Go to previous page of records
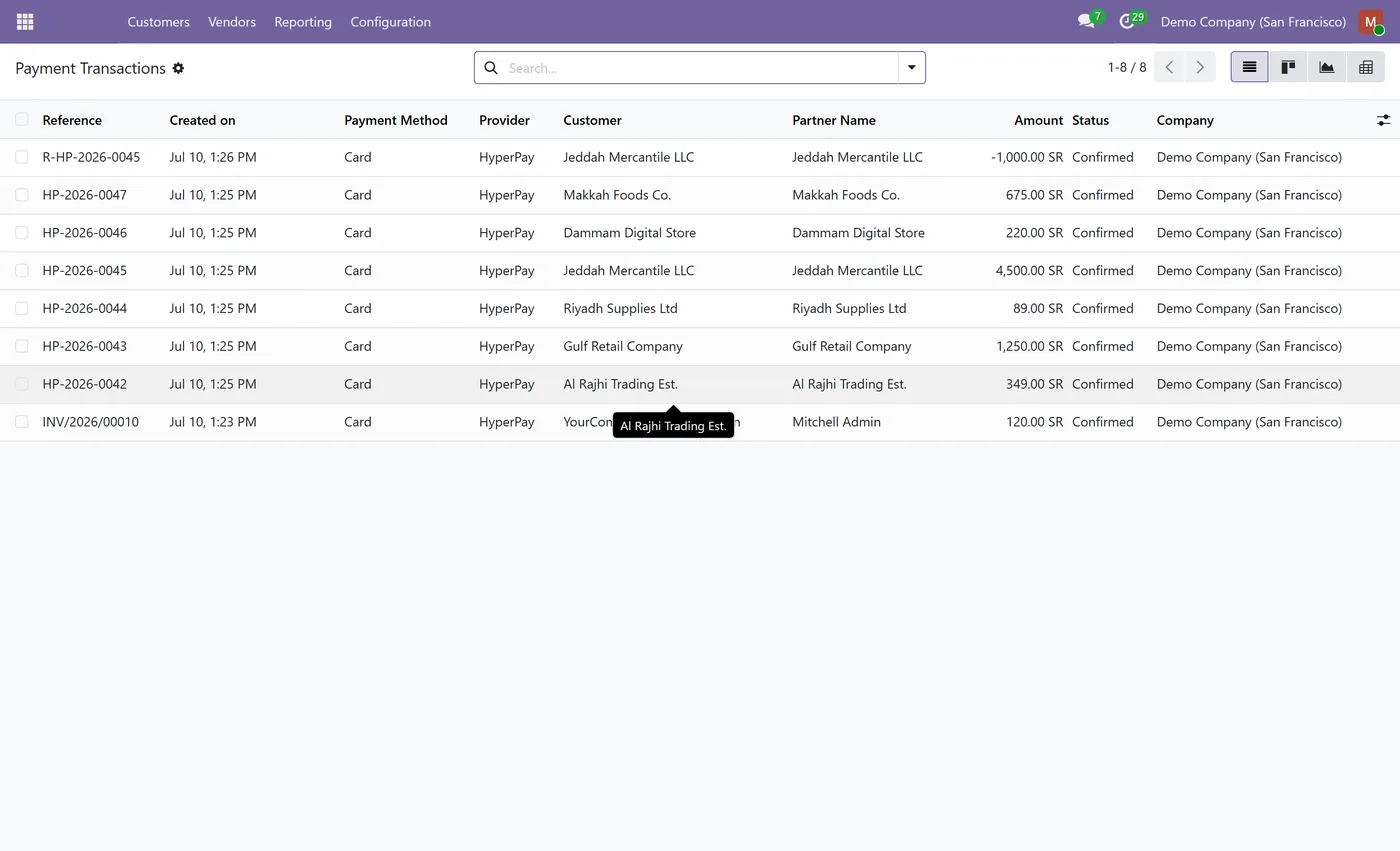Viewport: 1400px width, 851px height. coord(1169,67)
